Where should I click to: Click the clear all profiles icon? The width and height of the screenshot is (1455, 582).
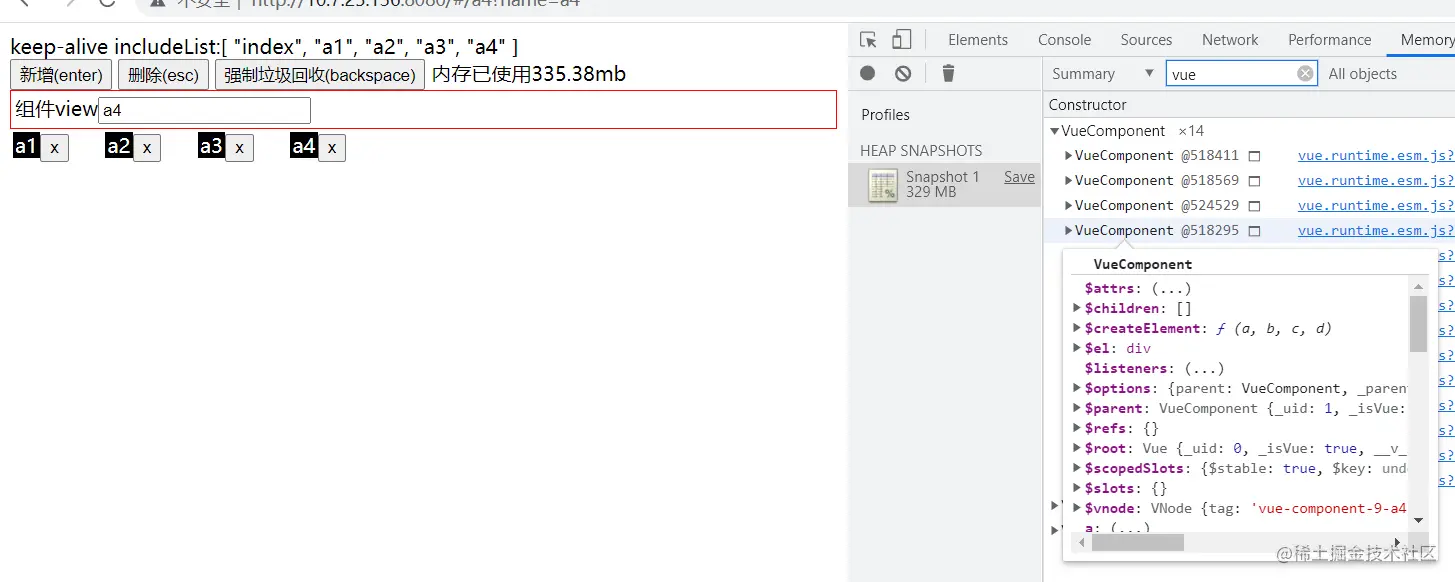(903, 73)
